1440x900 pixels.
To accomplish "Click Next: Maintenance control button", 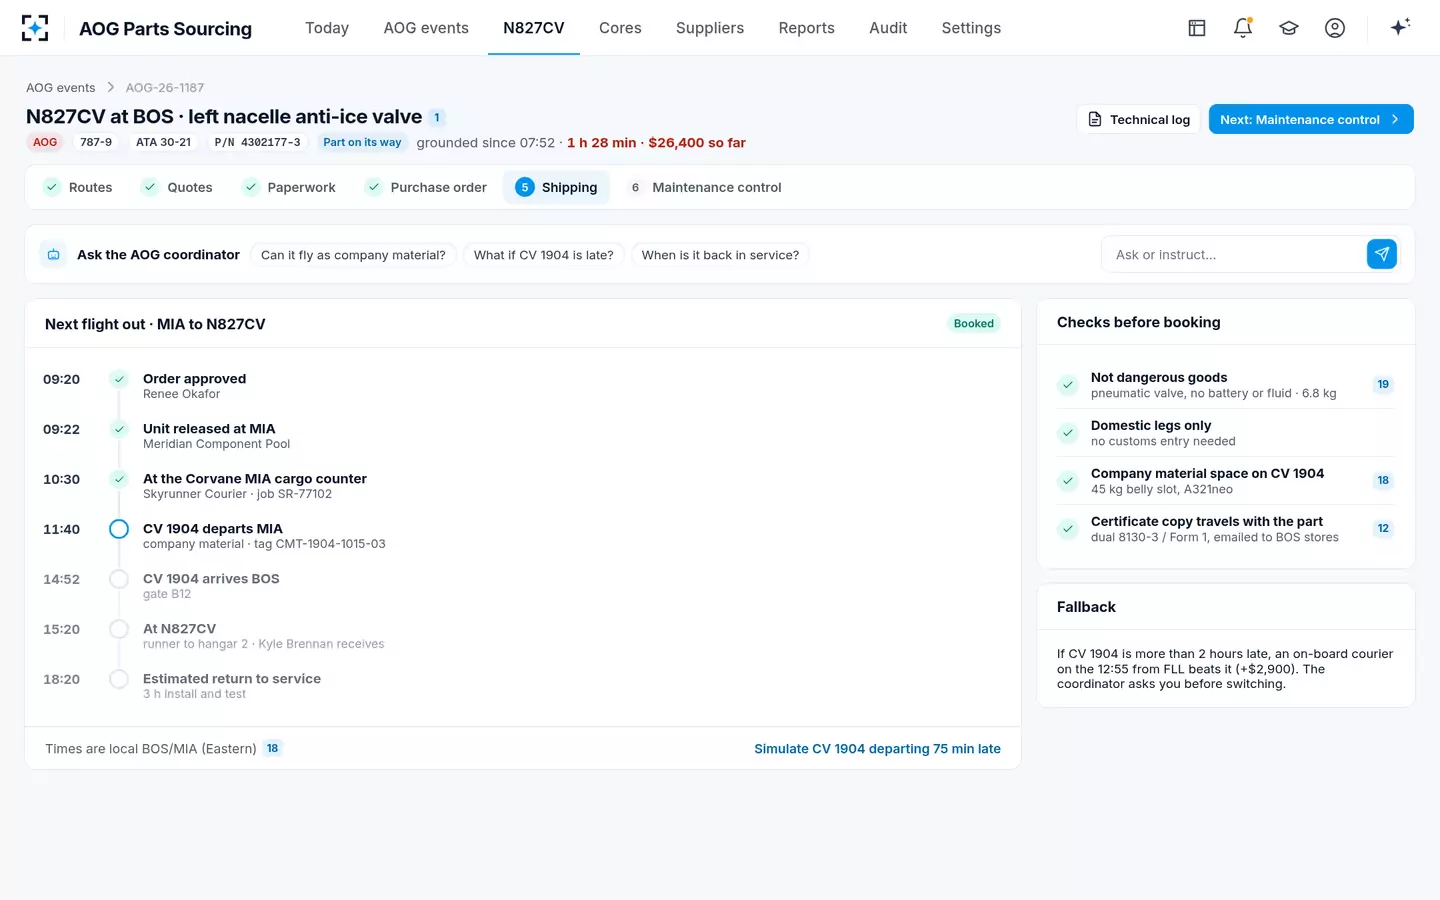I will [1311, 119].
